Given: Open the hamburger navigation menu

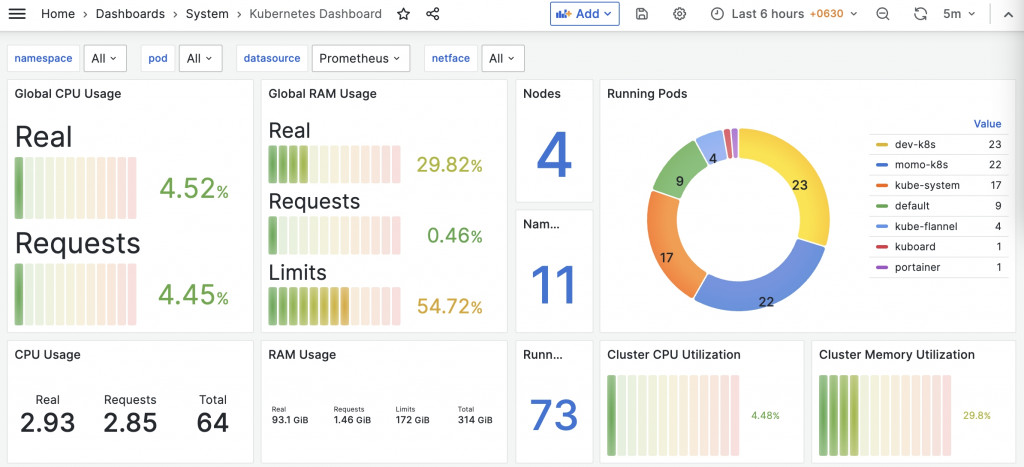Looking at the screenshot, I should 17,13.
